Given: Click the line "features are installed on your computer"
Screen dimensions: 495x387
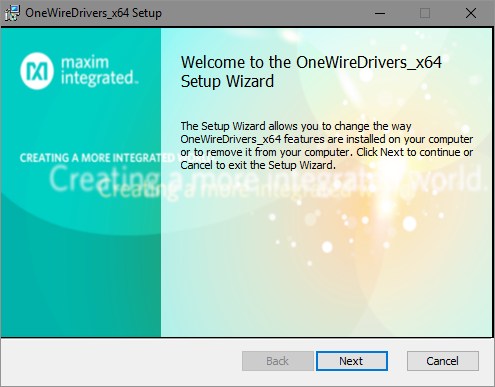Looking at the screenshot, I should point(378,139).
